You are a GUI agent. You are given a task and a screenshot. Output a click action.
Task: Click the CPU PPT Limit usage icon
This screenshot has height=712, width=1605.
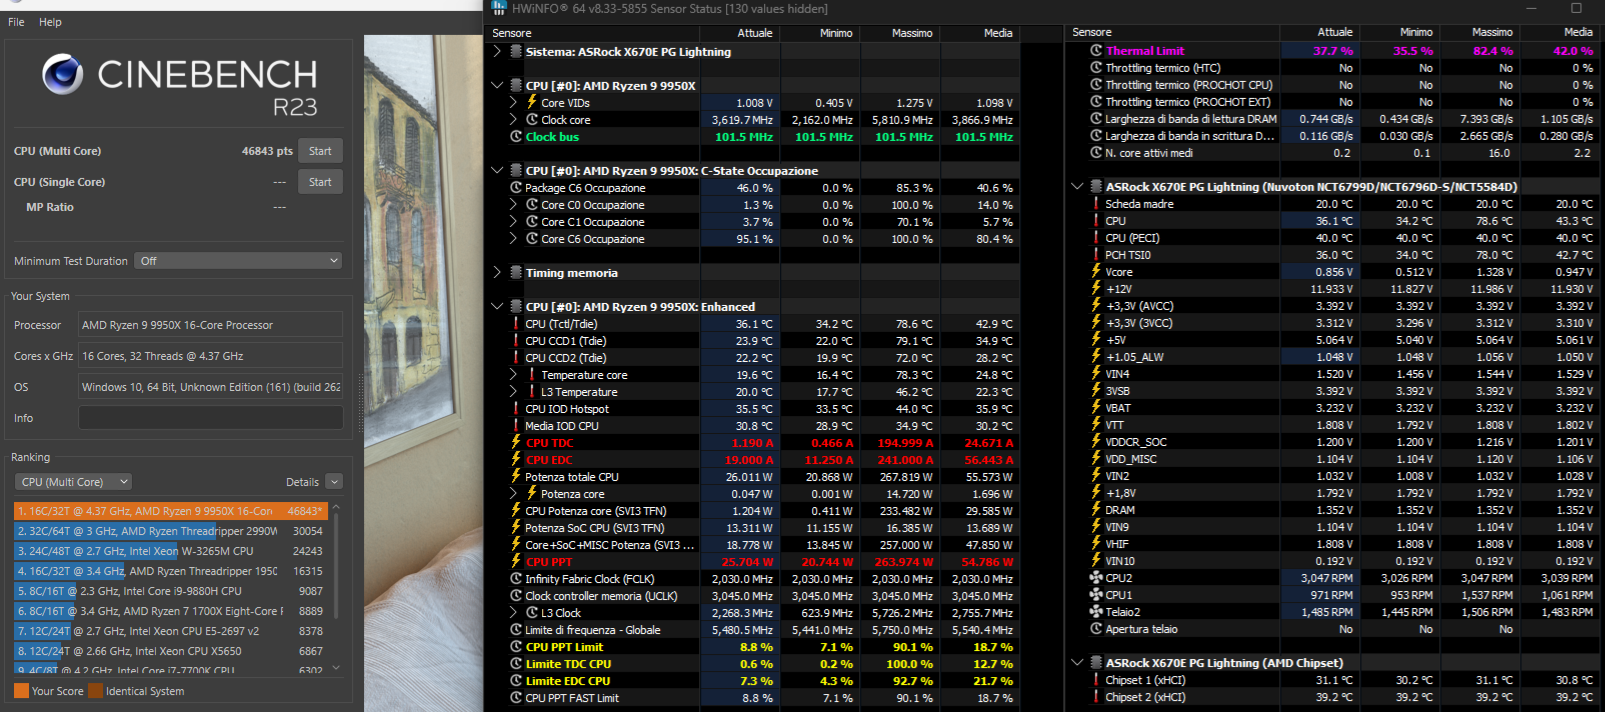[516, 647]
